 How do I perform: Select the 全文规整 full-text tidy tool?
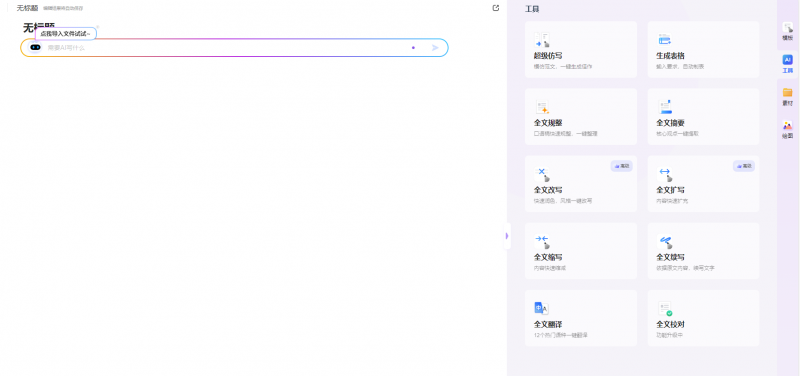pyautogui.click(x=581, y=117)
